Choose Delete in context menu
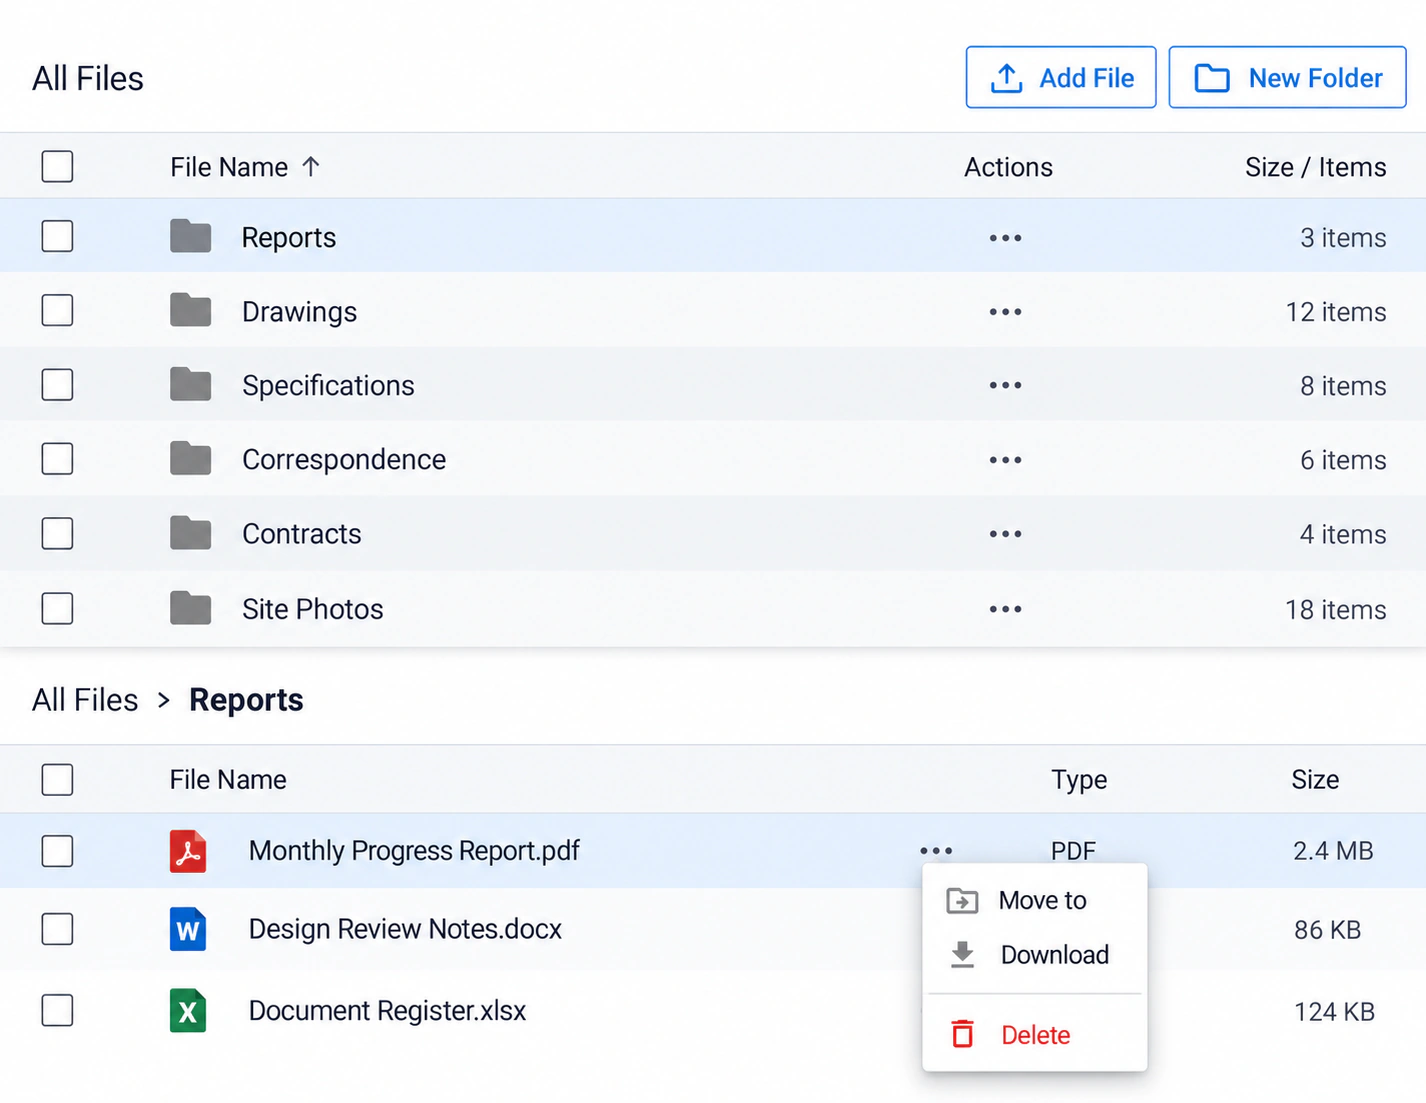The width and height of the screenshot is (1426, 1103). [1034, 1035]
